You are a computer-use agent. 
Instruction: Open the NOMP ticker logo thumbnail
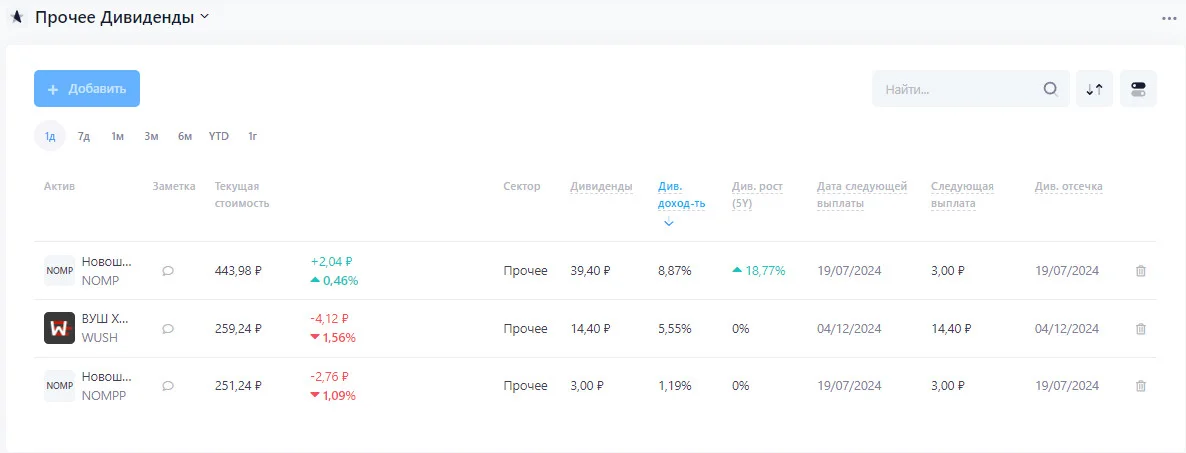tap(59, 271)
